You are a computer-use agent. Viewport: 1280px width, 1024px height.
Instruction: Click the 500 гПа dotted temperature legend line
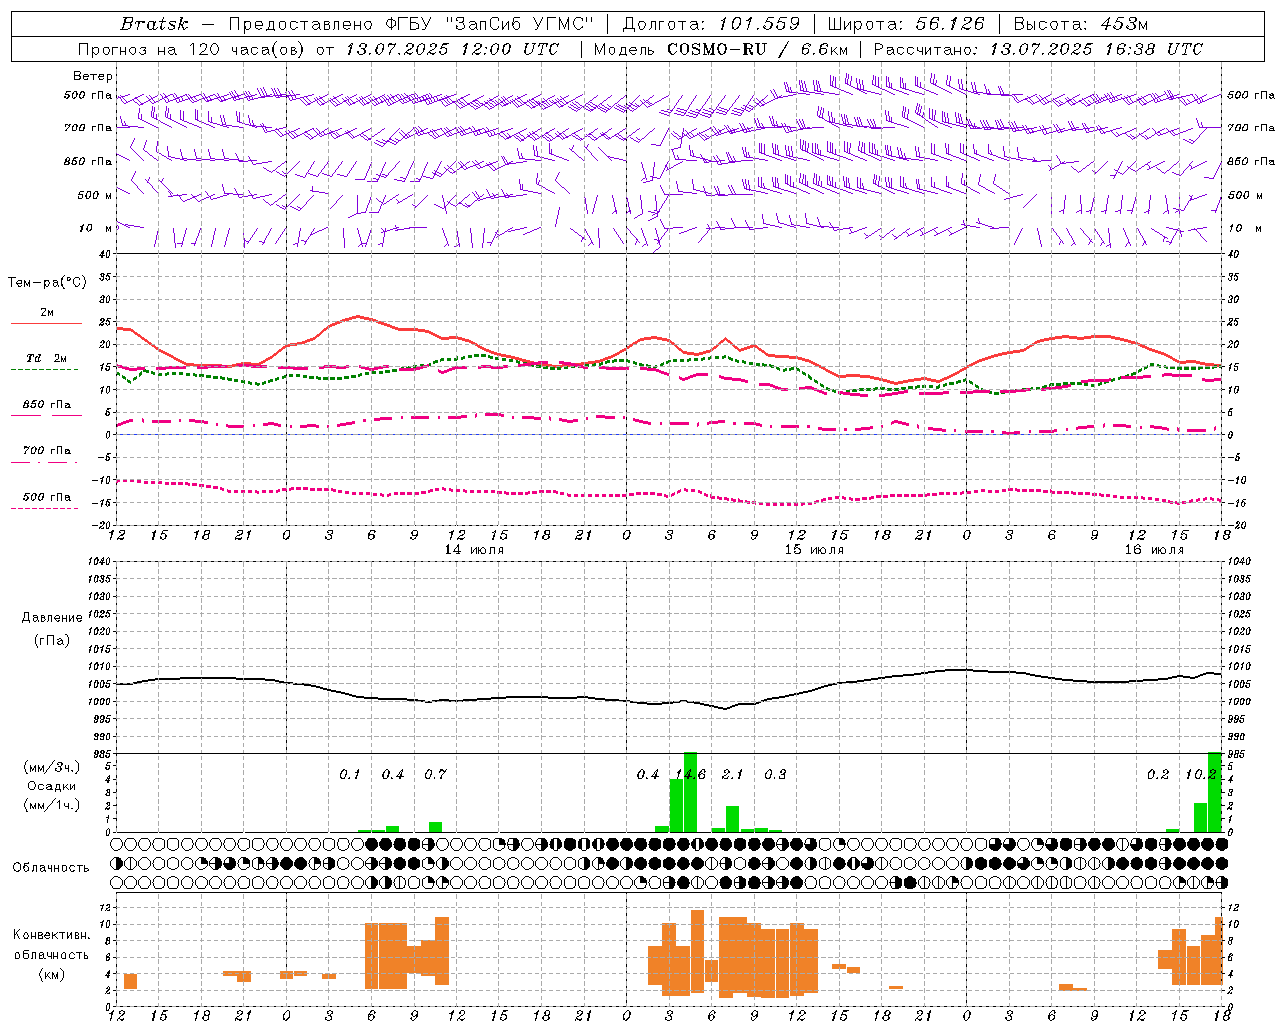[45, 508]
